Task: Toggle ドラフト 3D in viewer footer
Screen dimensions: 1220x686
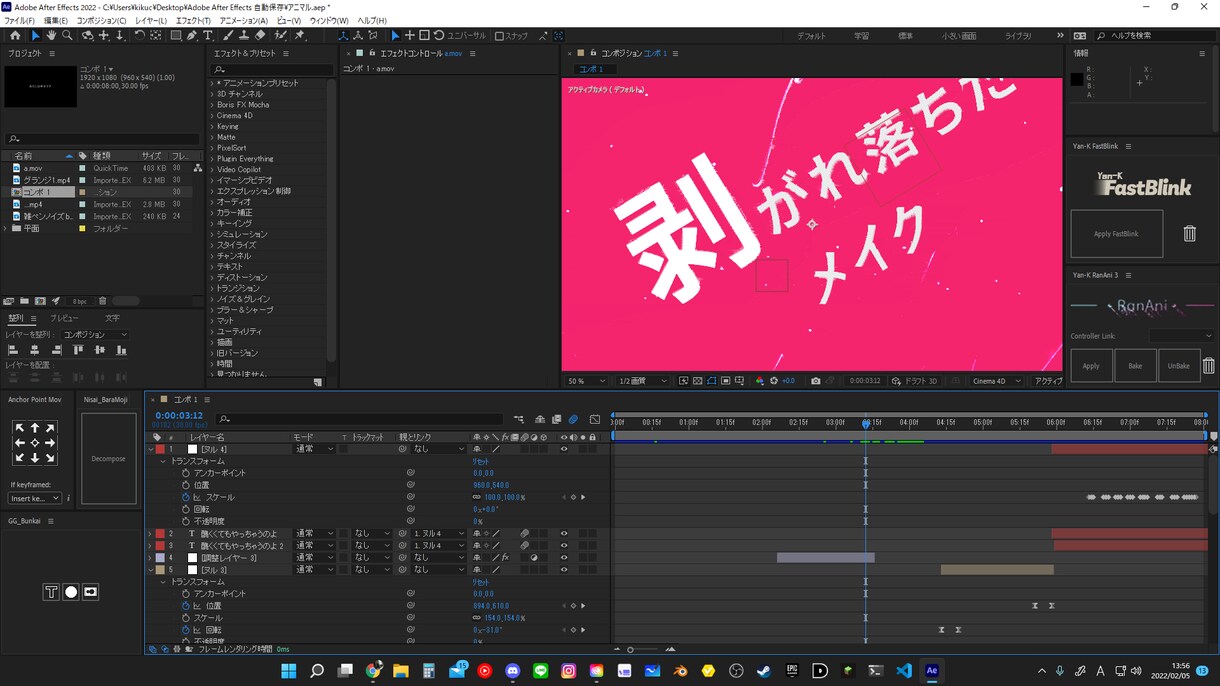Action: click(x=916, y=381)
